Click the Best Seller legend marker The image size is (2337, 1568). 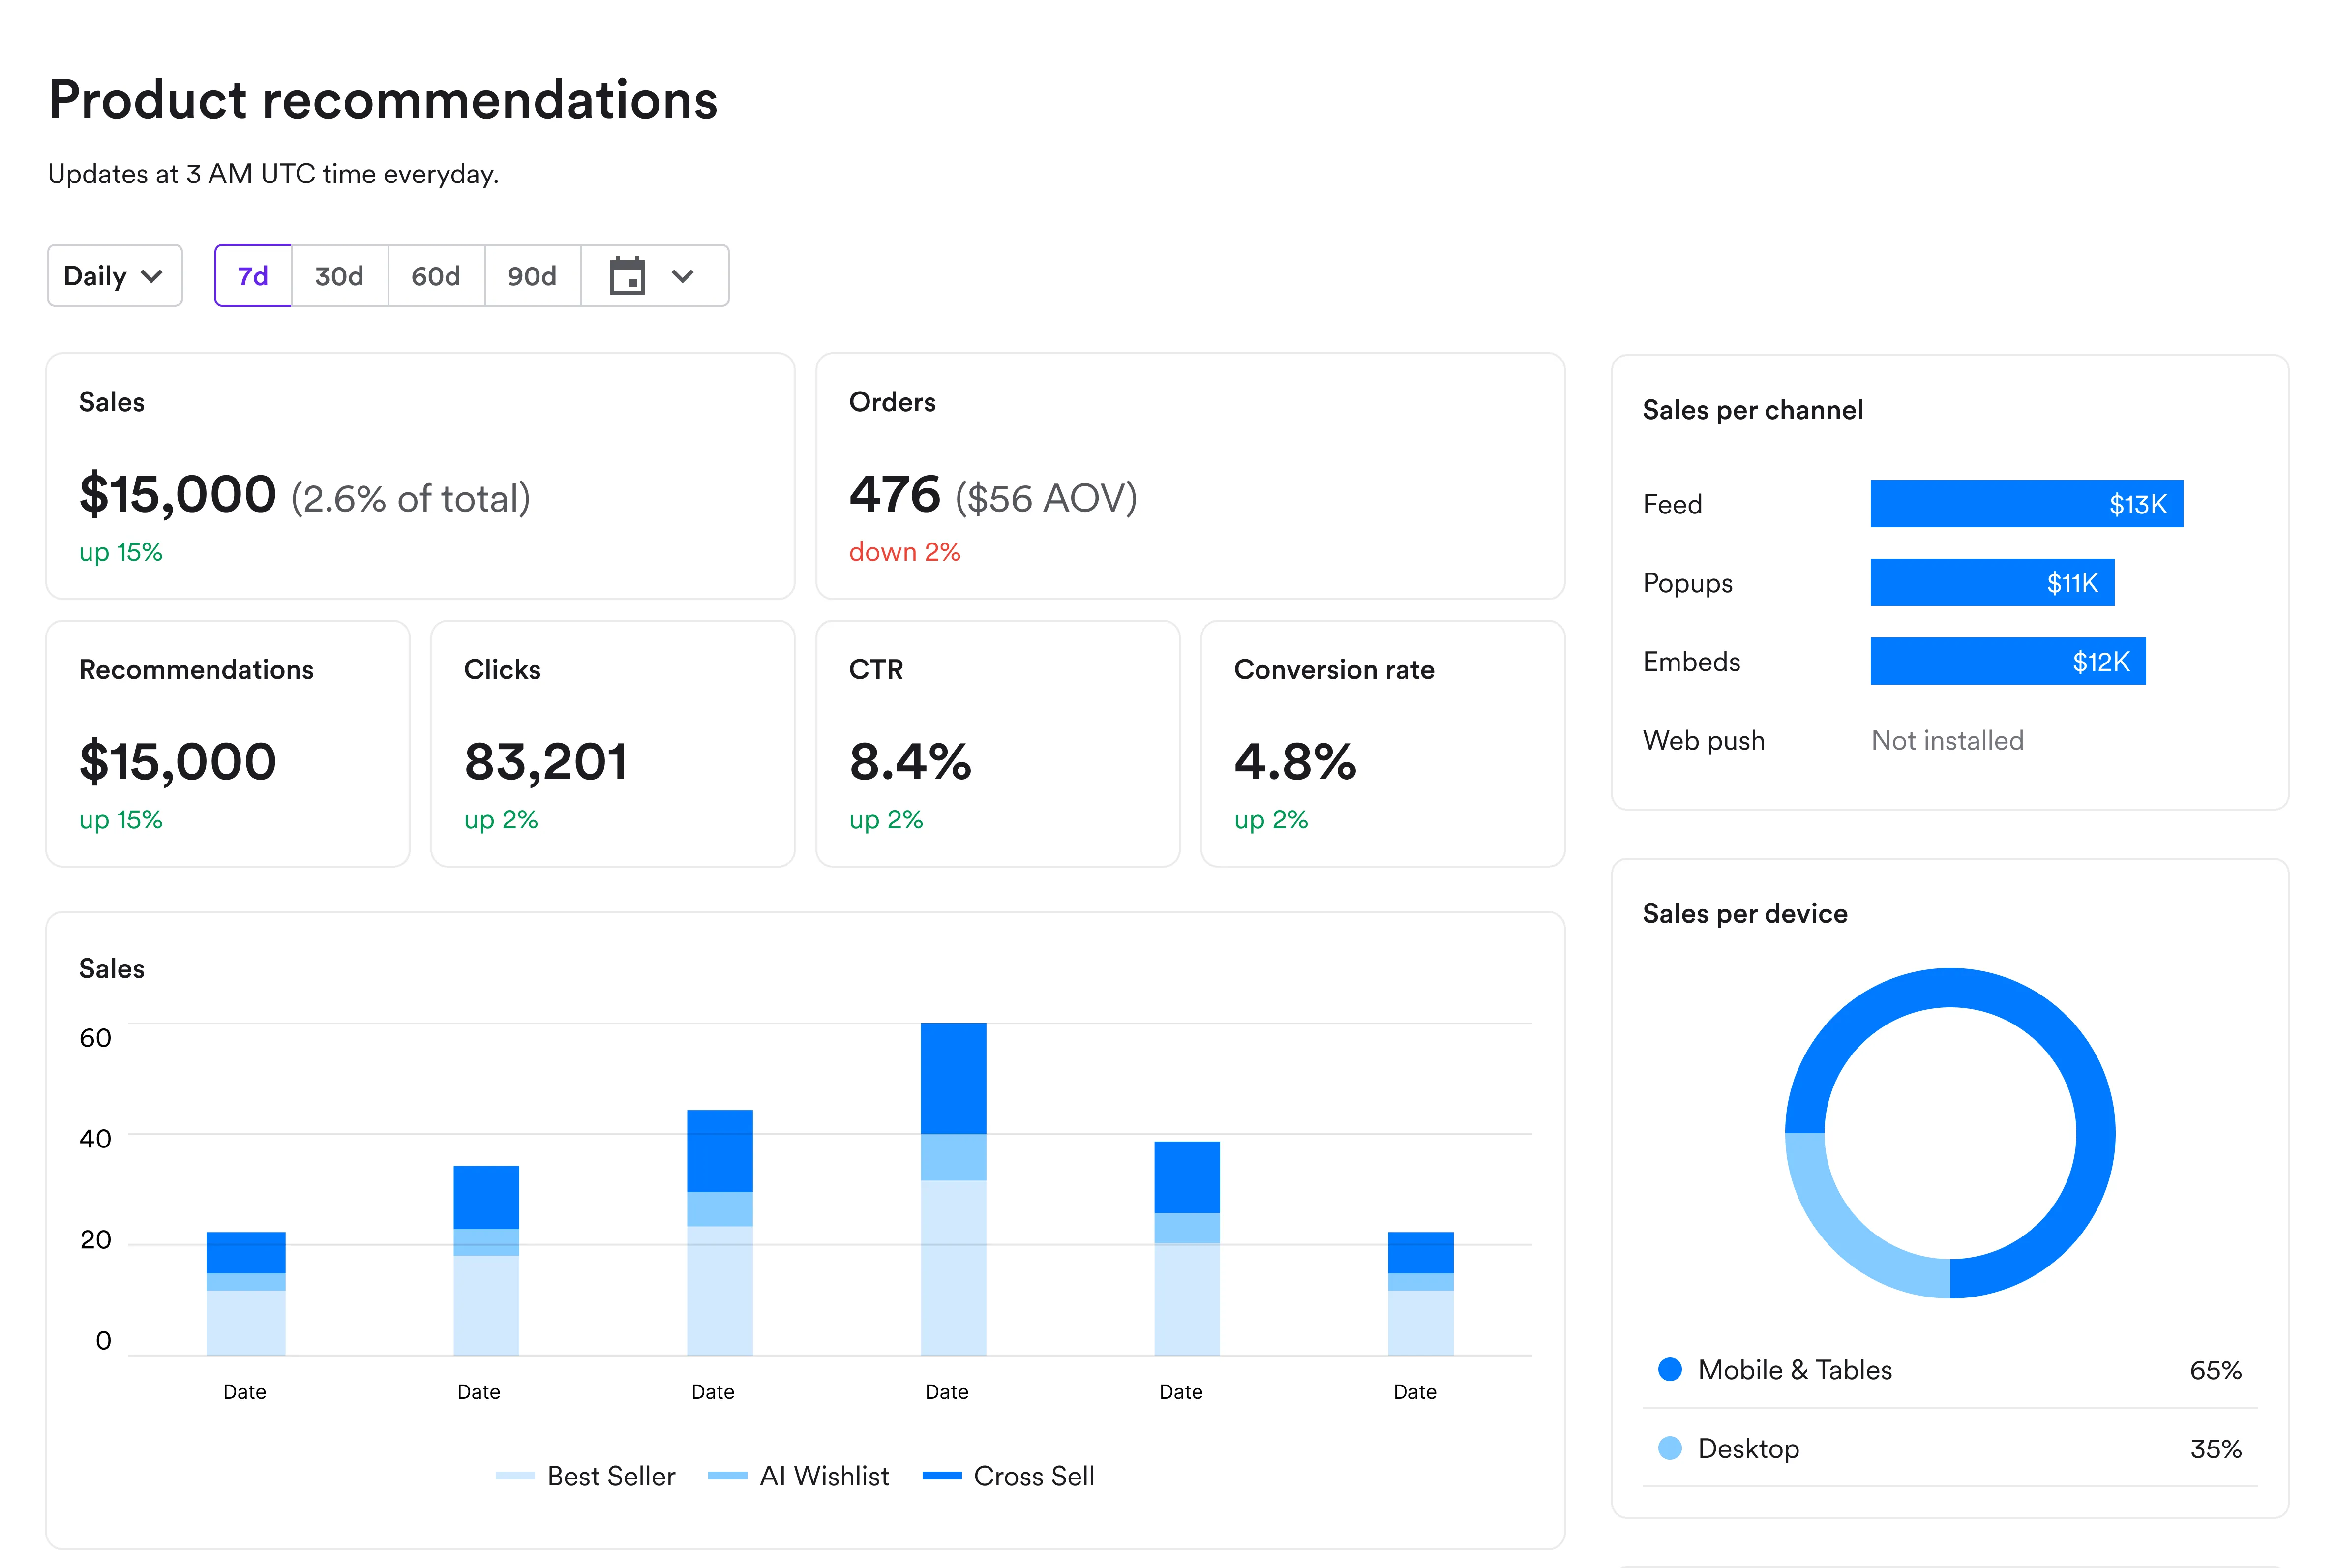point(516,1476)
